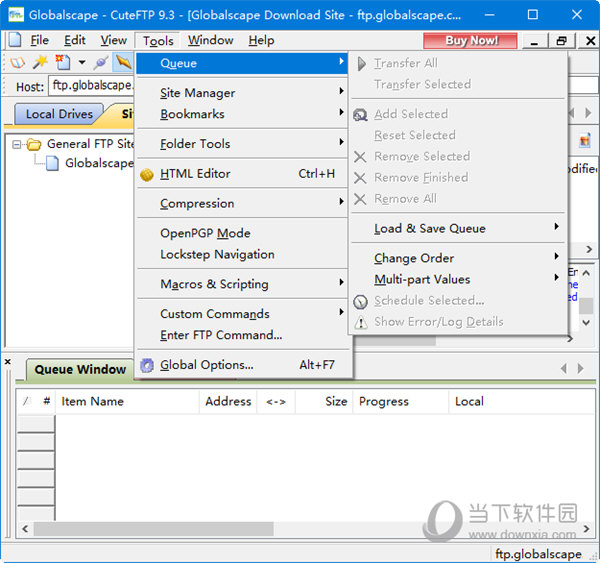Click the Host input field
This screenshot has width=600, height=563.
point(92,85)
